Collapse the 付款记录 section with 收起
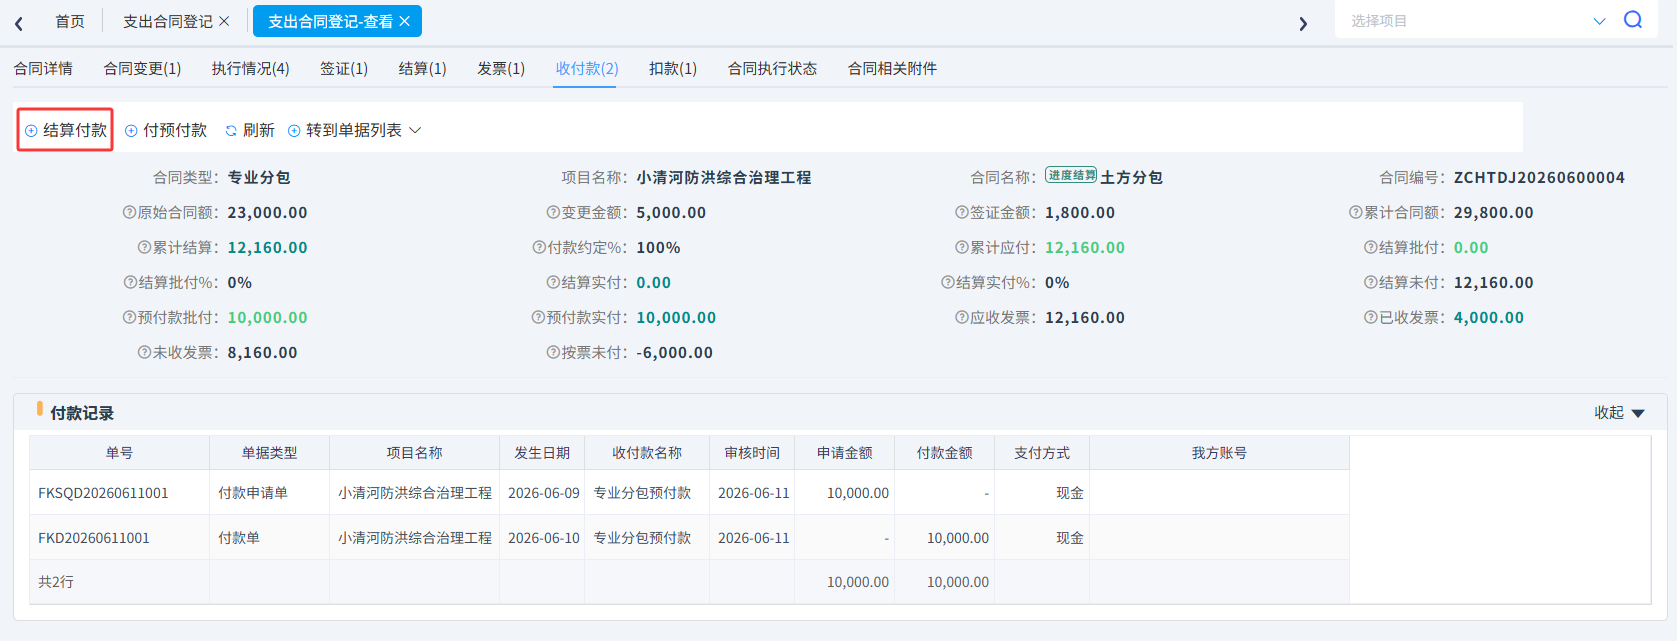Screen dimensions: 1677x641 click(x=1619, y=413)
